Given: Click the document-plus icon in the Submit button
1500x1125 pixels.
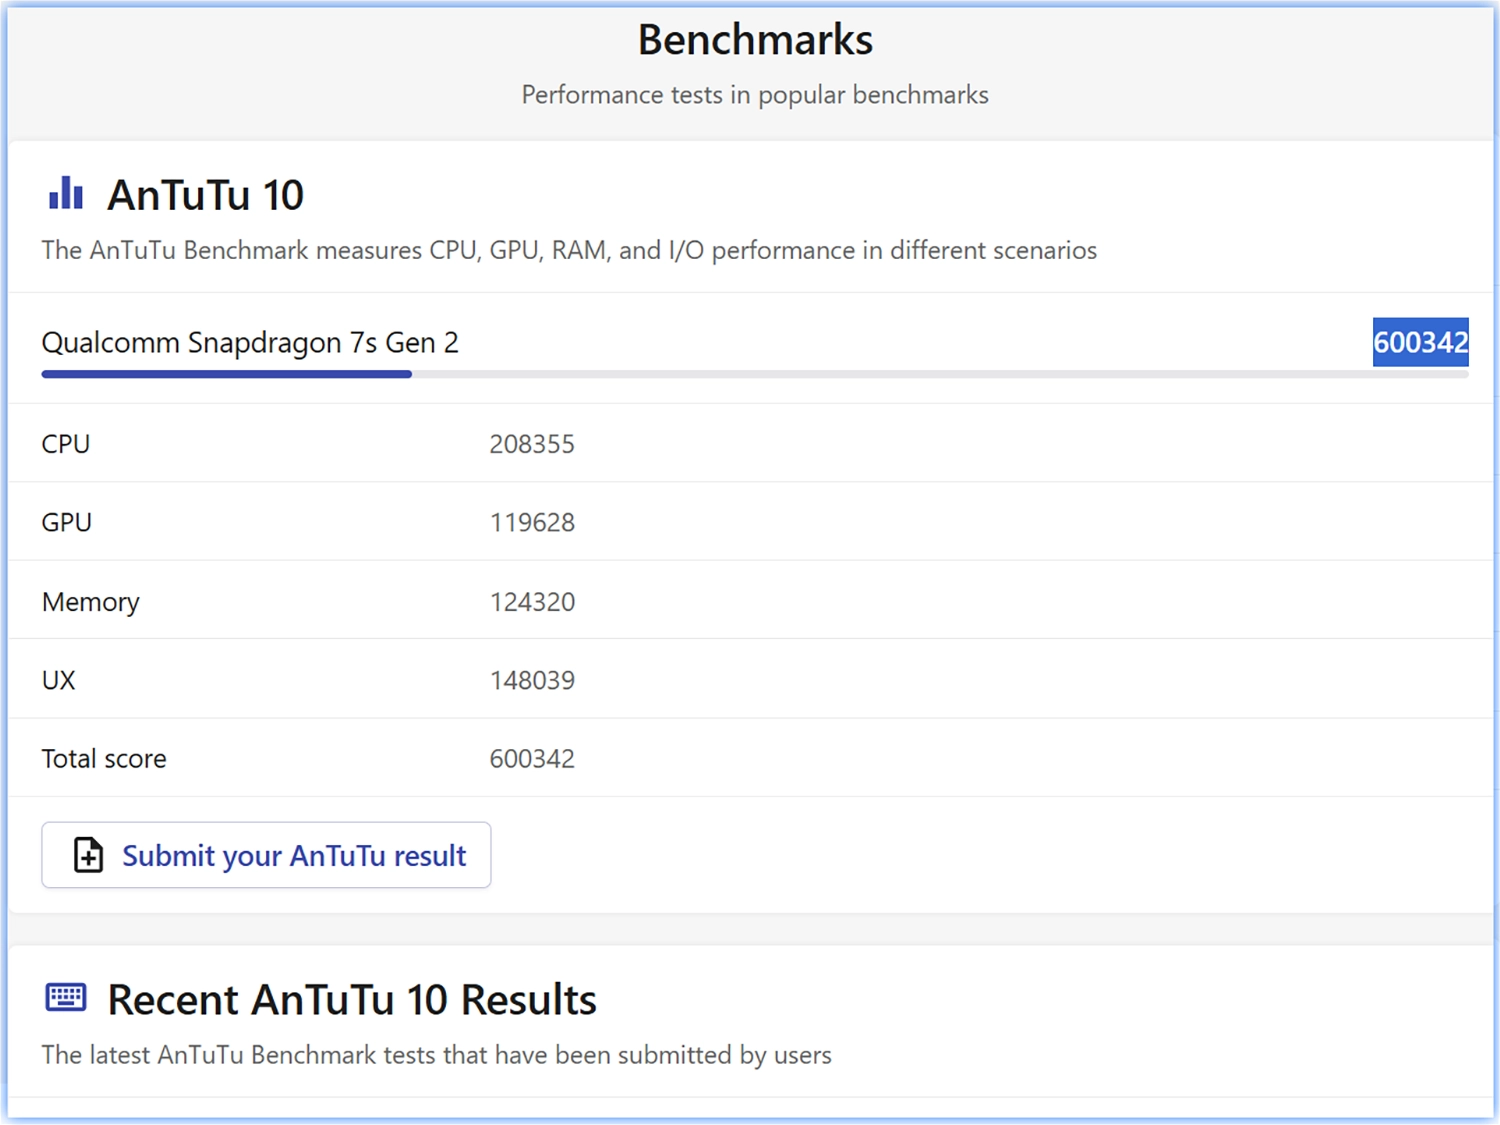Looking at the screenshot, I should [x=88, y=855].
